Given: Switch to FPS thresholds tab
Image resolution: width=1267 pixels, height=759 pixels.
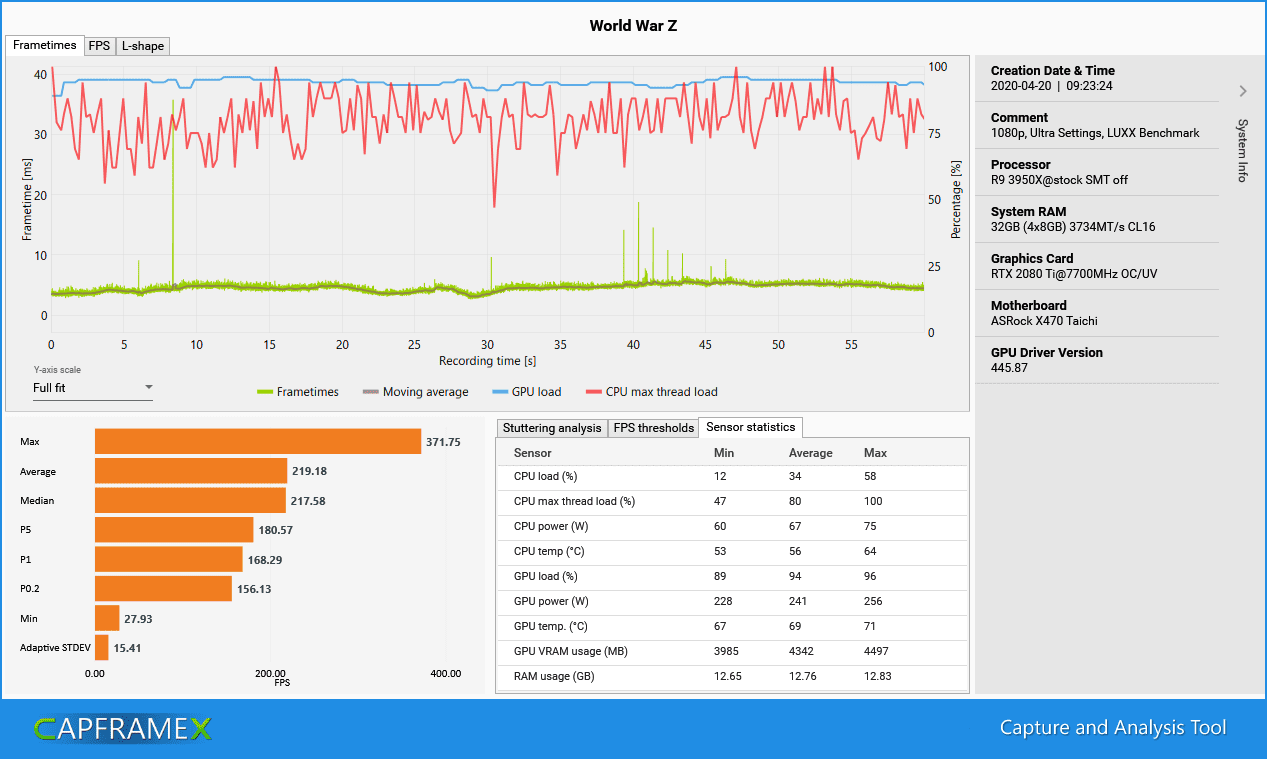Looking at the screenshot, I should (653, 428).
